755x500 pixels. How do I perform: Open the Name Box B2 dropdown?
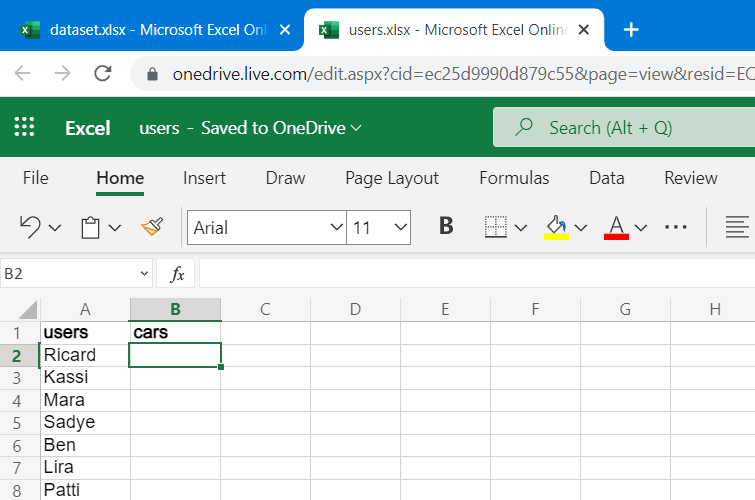point(144,274)
